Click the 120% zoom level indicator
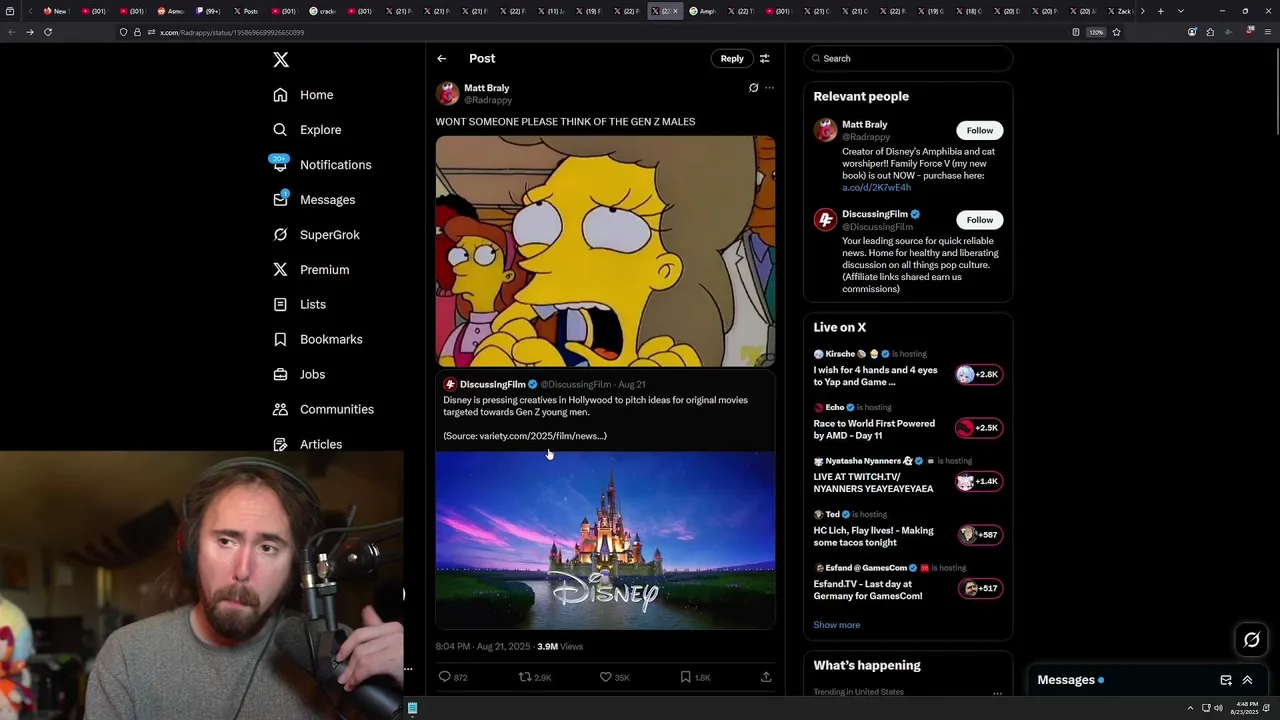Screen dimensions: 1280x720 1096,32
